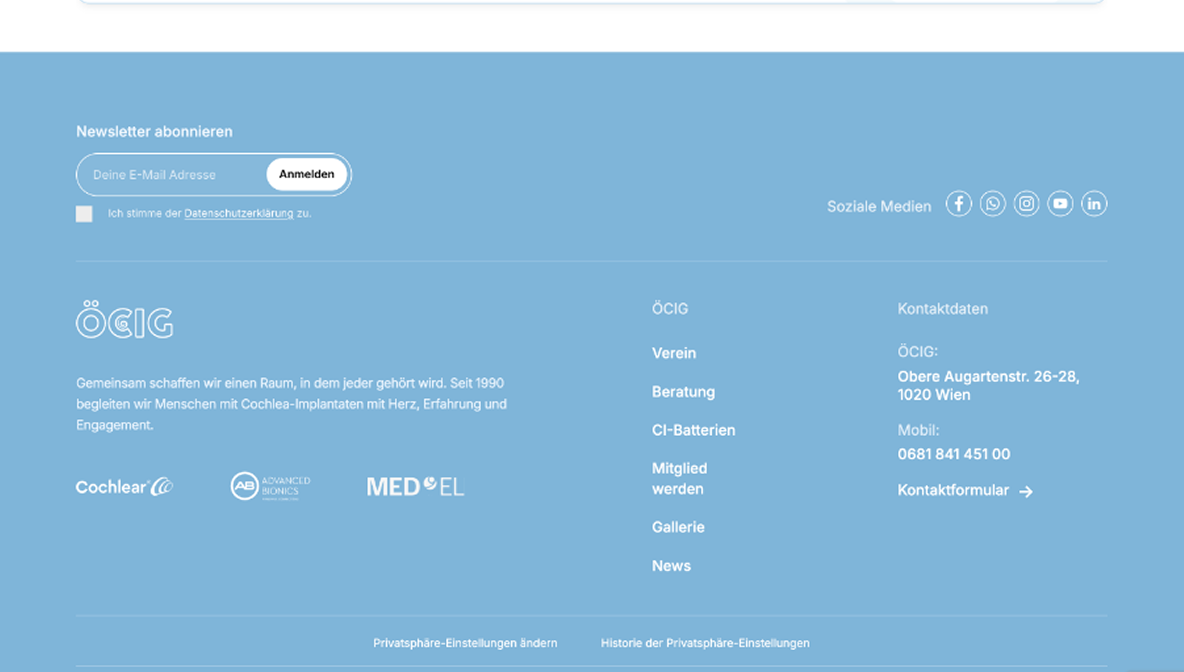Open the Verein footer link
Image resolution: width=1184 pixels, height=672 pixels.
(x=674, y=353)
